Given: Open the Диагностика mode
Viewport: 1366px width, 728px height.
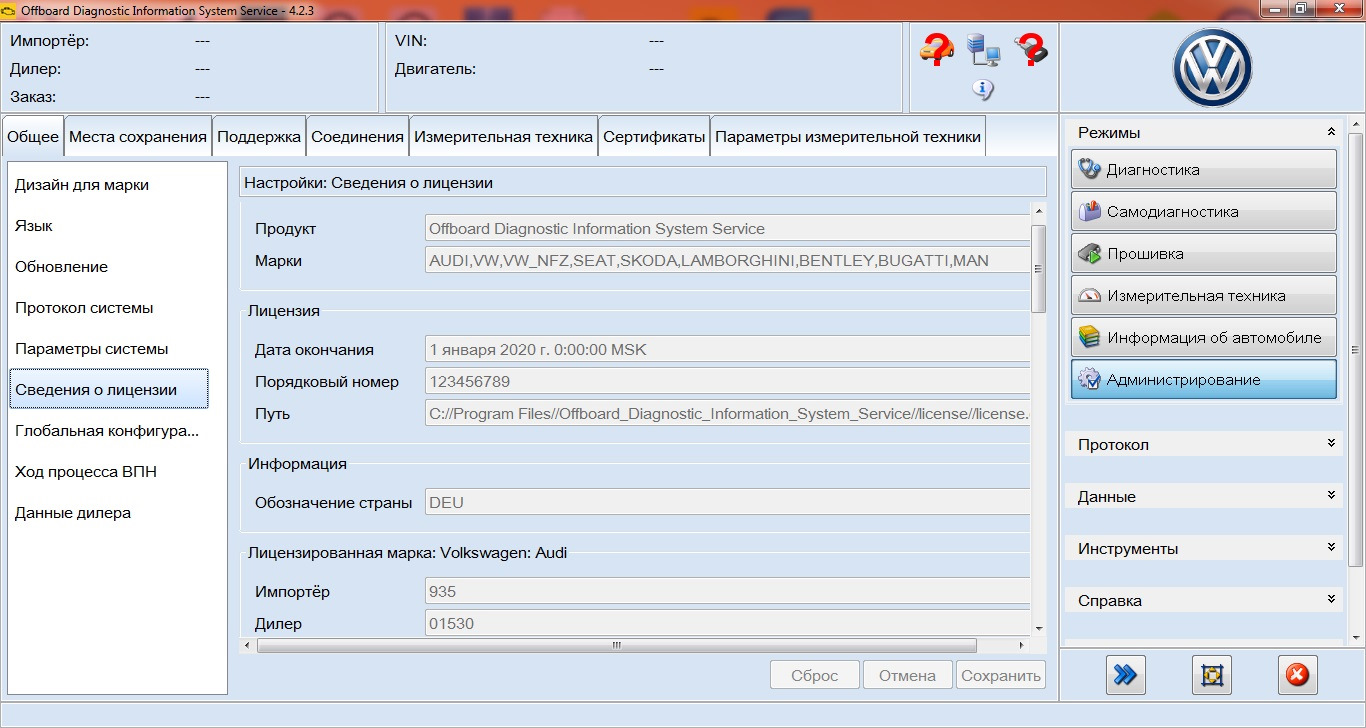Looking at the screenshot, I should (x=1204, y=170).
